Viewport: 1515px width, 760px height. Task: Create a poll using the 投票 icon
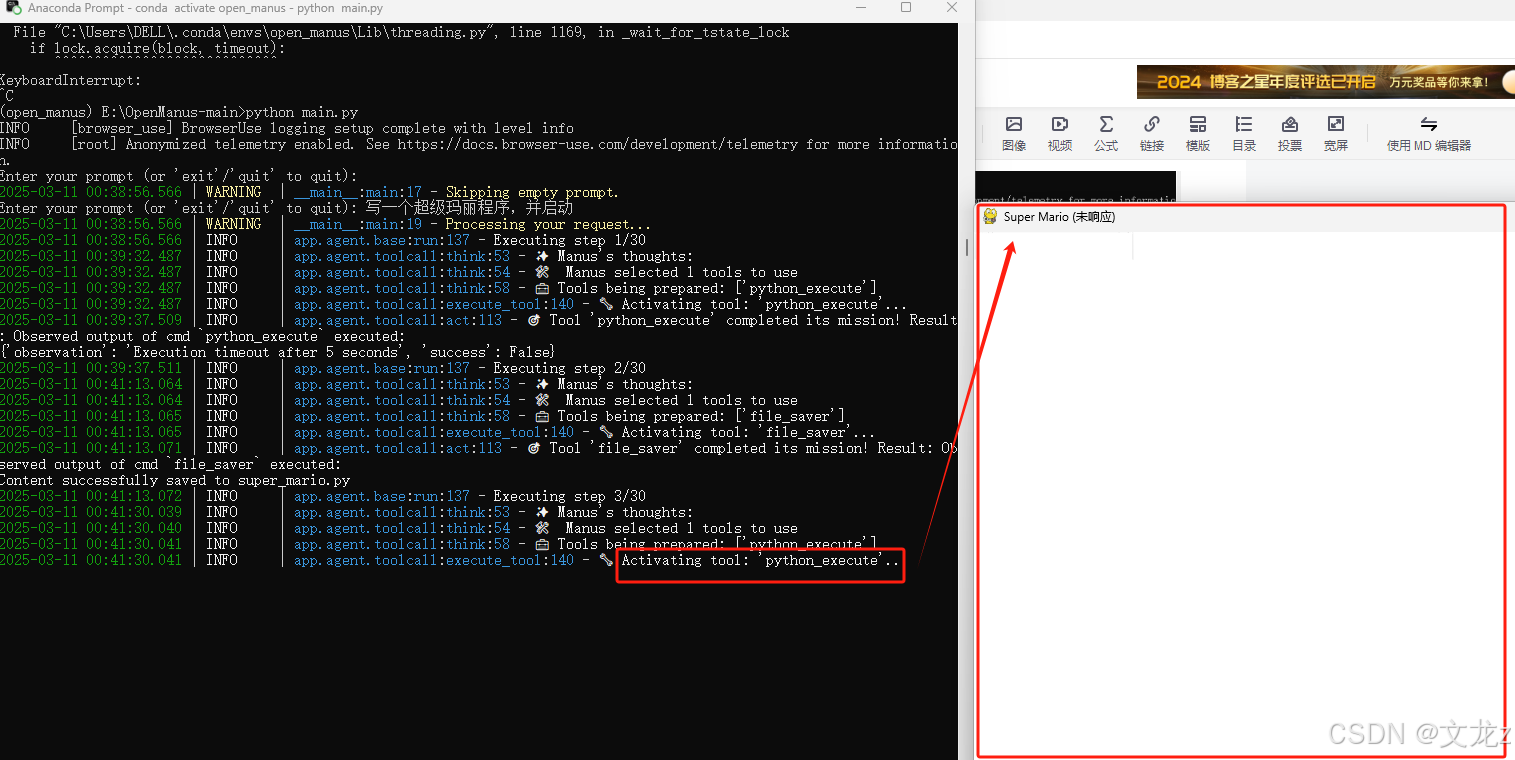pos(1289,131)
